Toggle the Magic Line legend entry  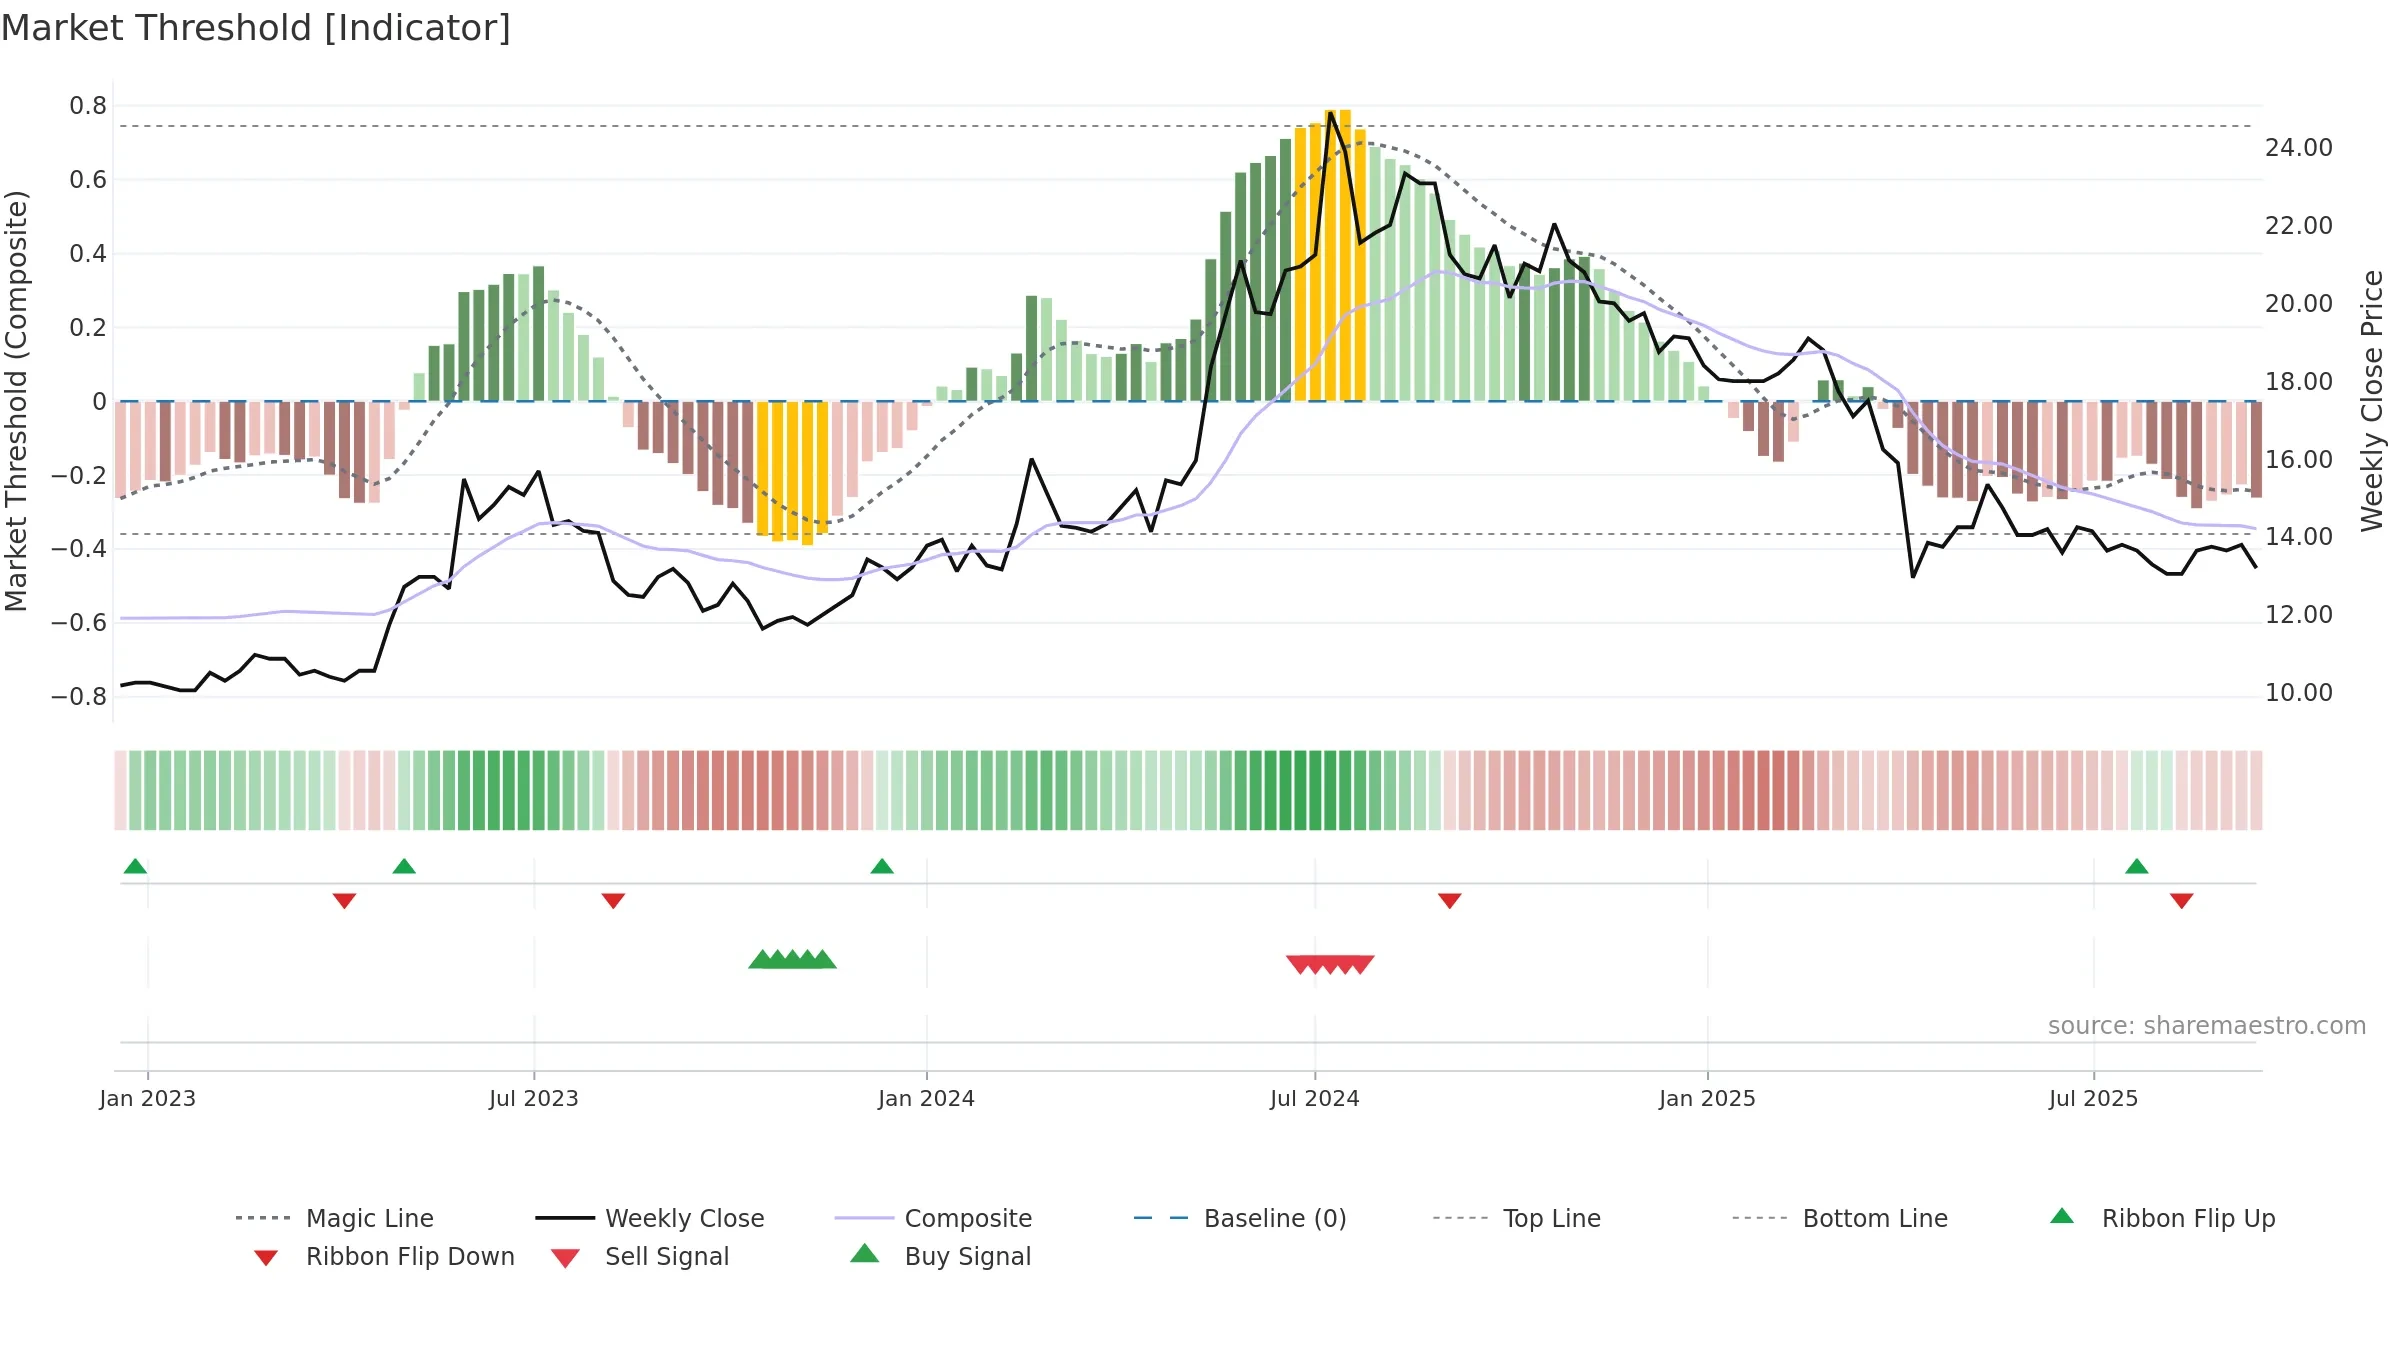[x=335, y=1218]
